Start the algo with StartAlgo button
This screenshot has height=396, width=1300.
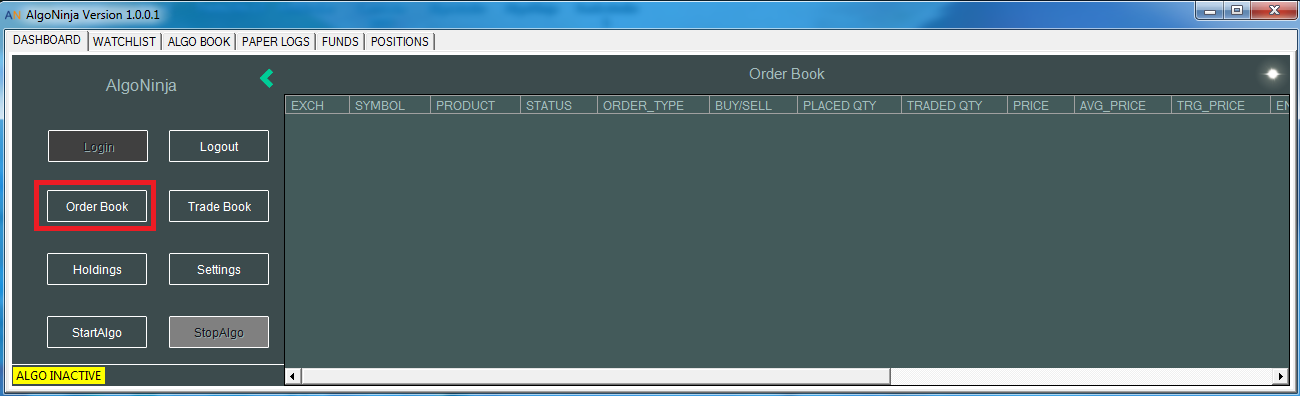pos(97,332)
